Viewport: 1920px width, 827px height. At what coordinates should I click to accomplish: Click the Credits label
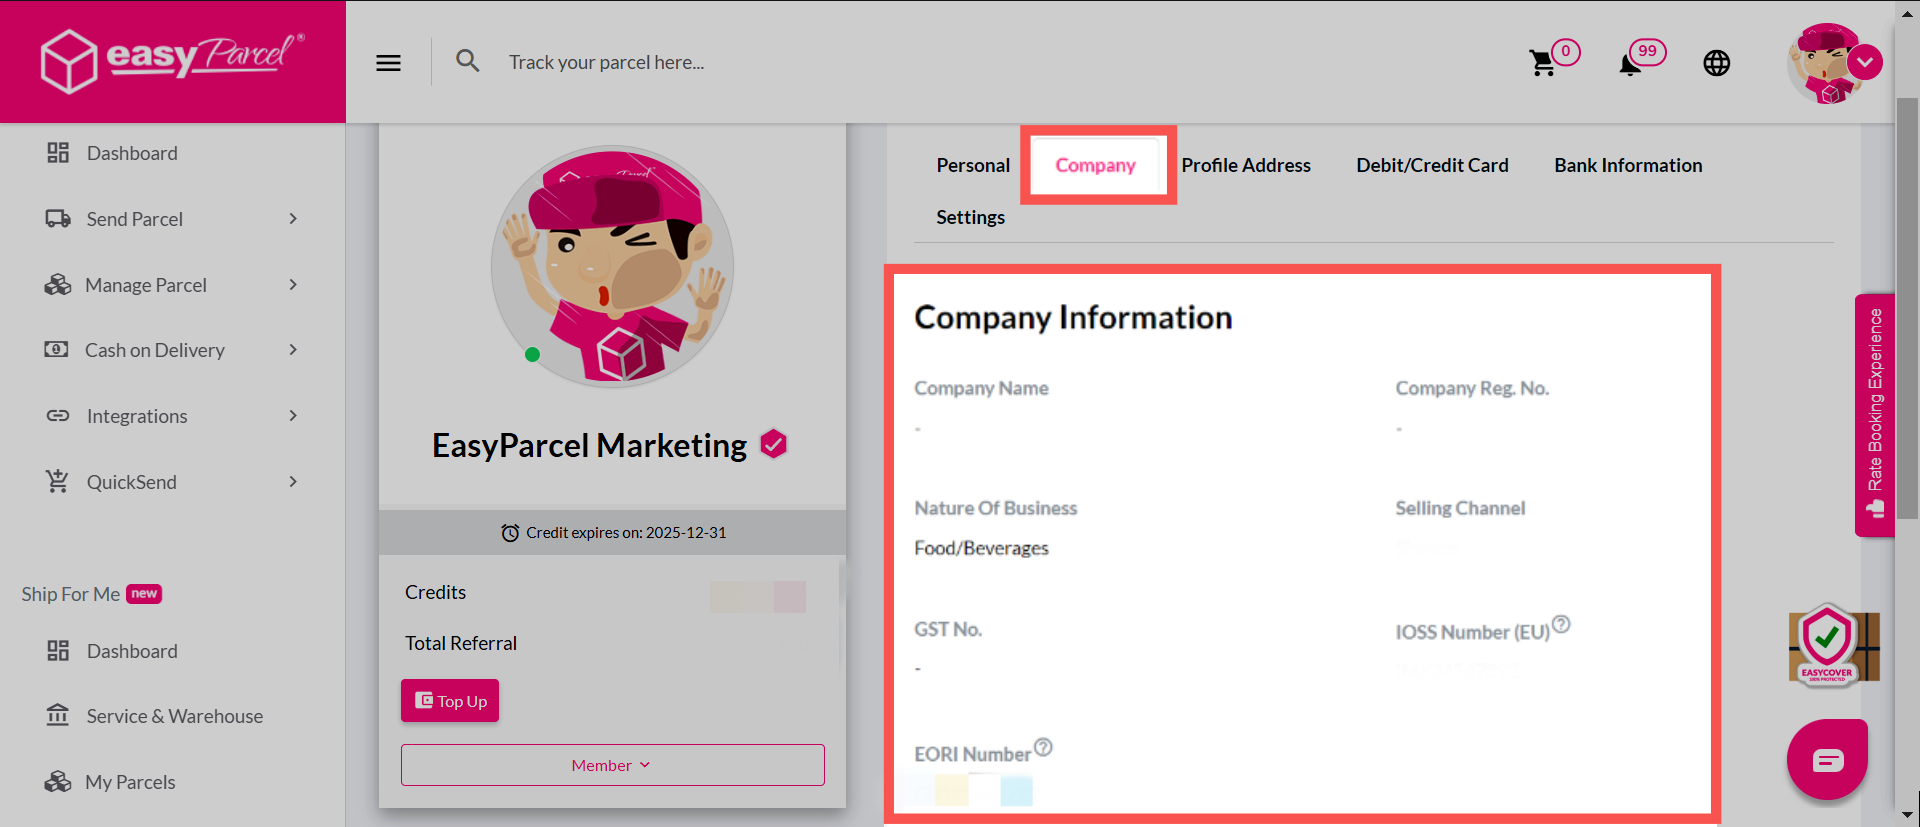tap(435, 592)
